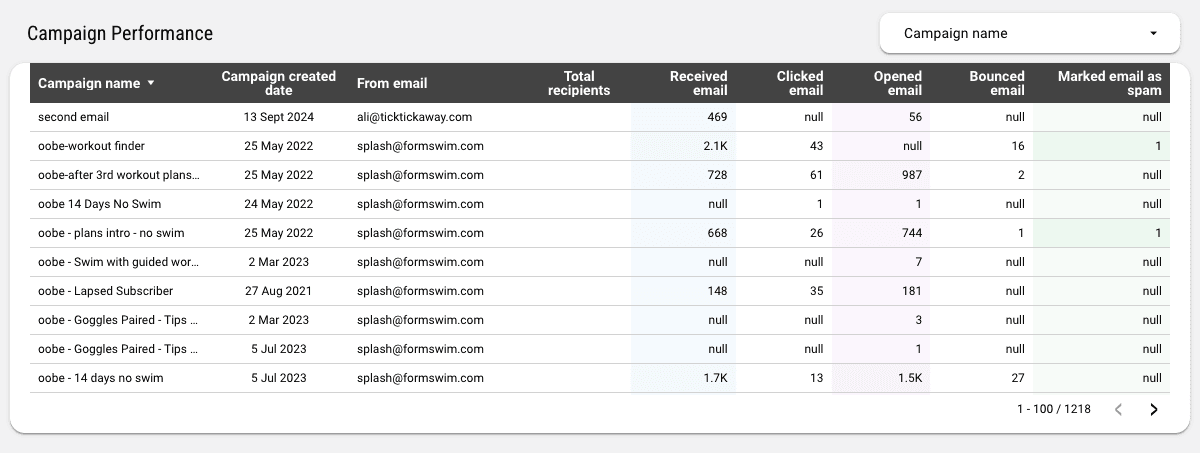Click the '27 Aug 2021' date cell
Screen dimensions: 1200x453
pos(279,291)
